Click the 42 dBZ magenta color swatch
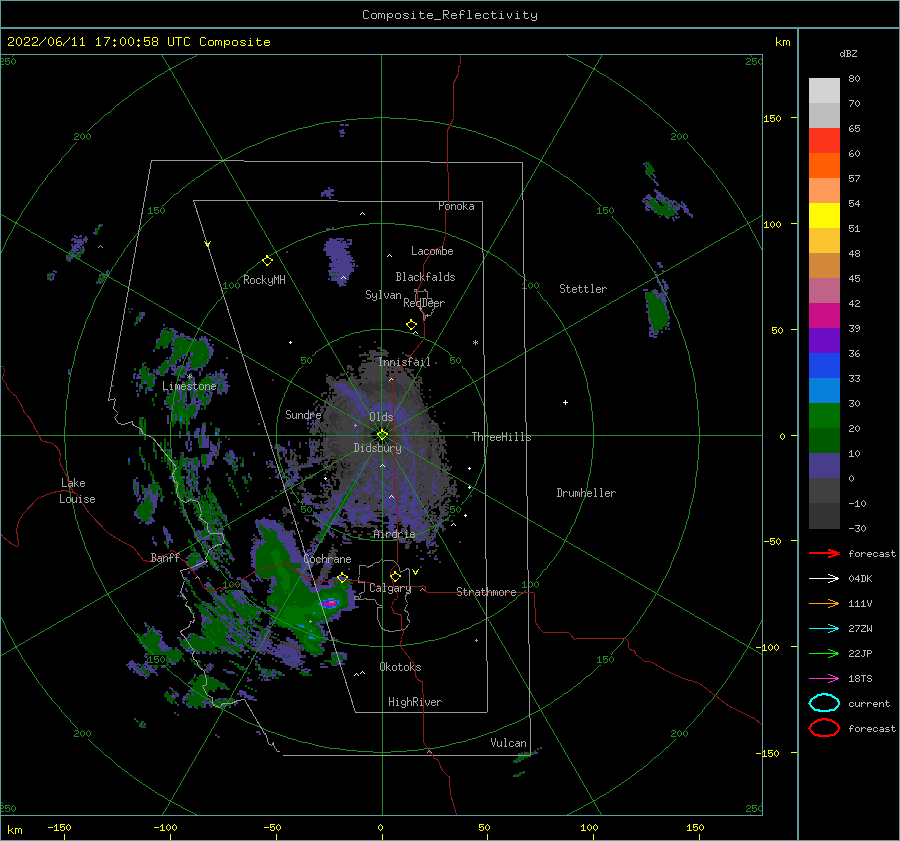Screen dimensions: 900x841 pyautogui.click(x=824, y=315)
